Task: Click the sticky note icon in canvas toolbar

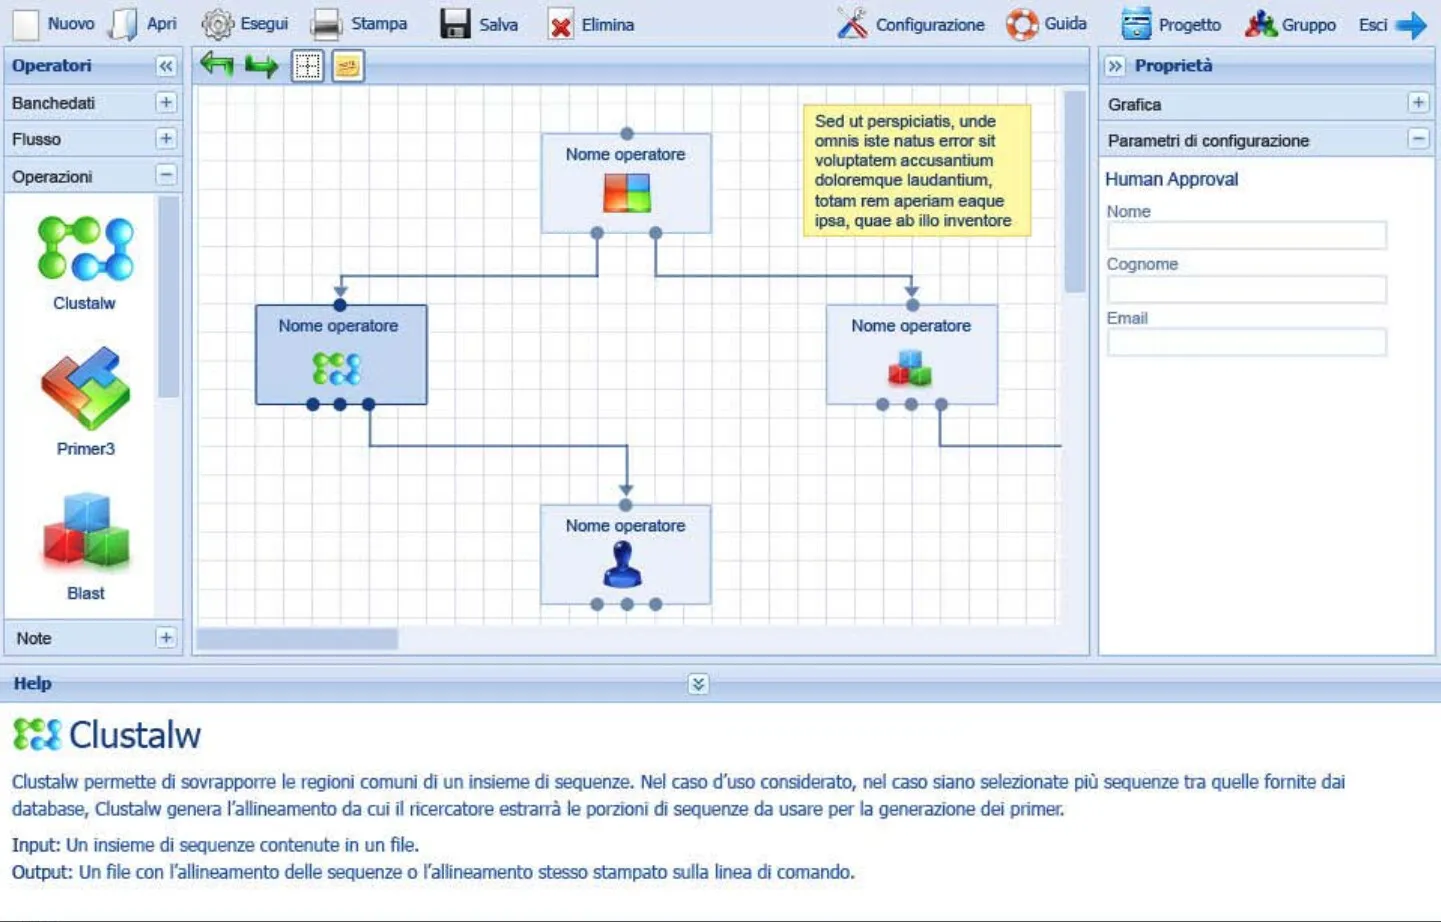Action: 347,66
